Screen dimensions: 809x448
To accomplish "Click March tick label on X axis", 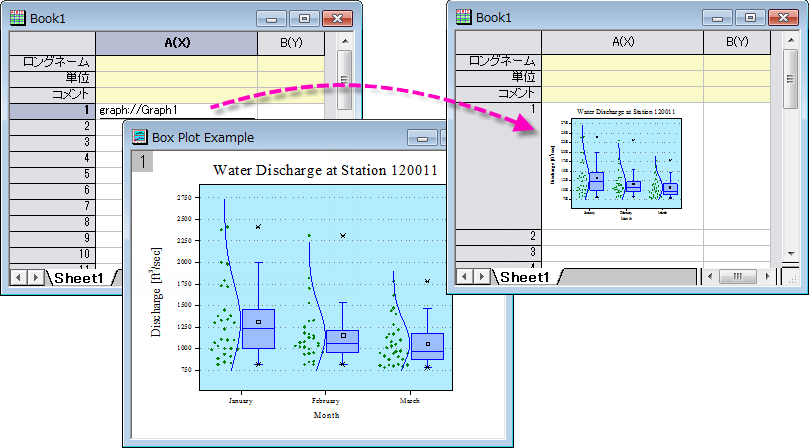I will [410, 401].
